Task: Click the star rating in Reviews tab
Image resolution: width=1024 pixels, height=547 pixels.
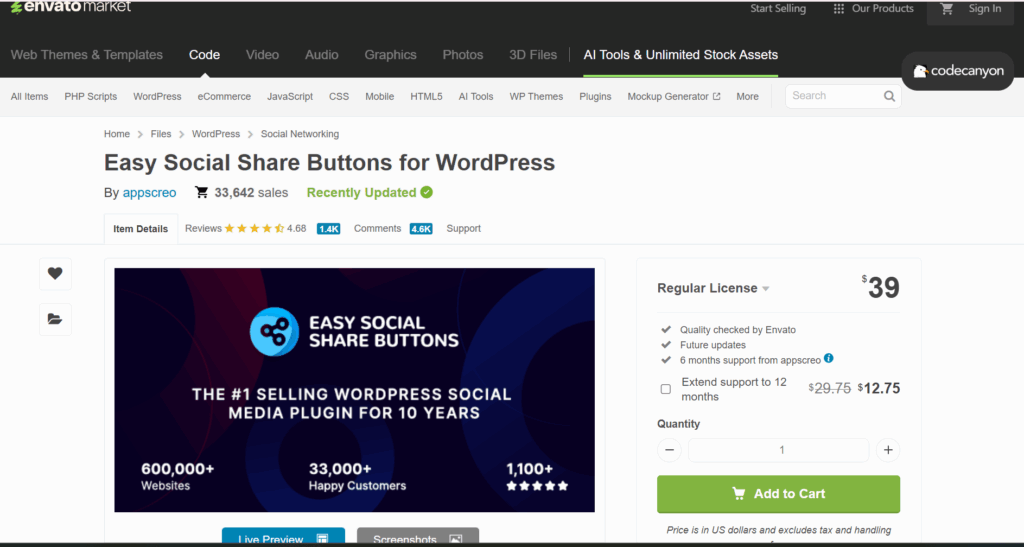Action: tap(254, 228)
